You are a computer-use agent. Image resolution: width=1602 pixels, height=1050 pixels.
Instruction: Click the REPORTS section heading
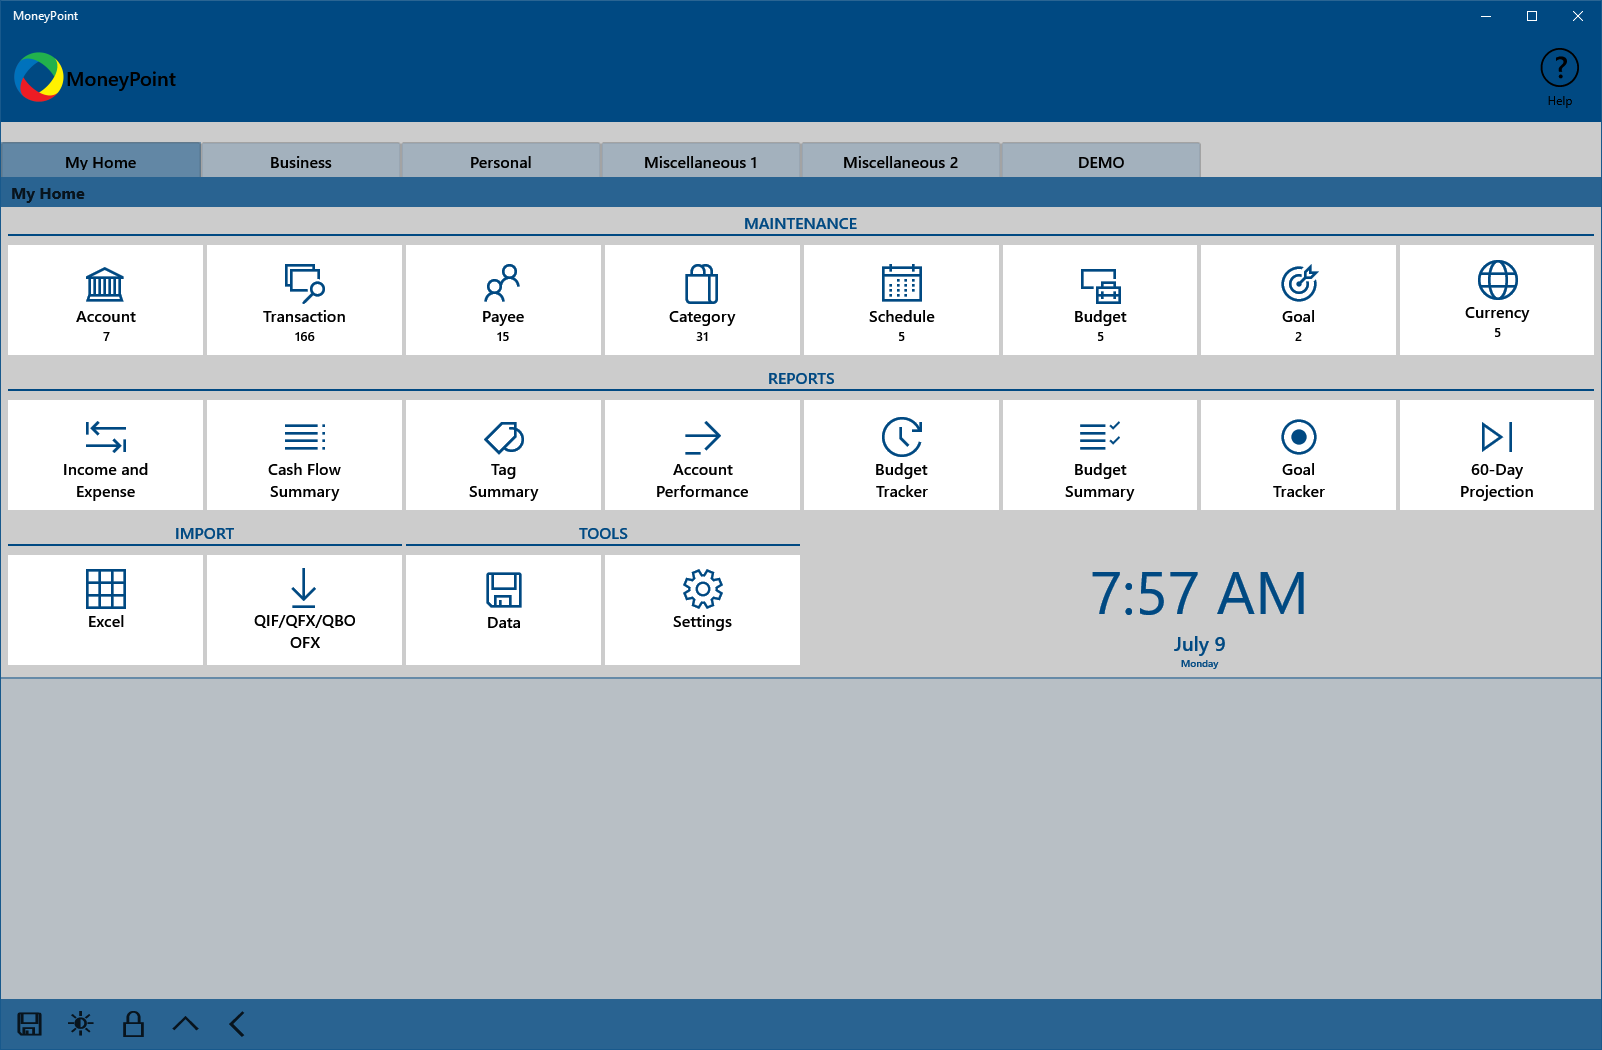click(x=801, y=378)
